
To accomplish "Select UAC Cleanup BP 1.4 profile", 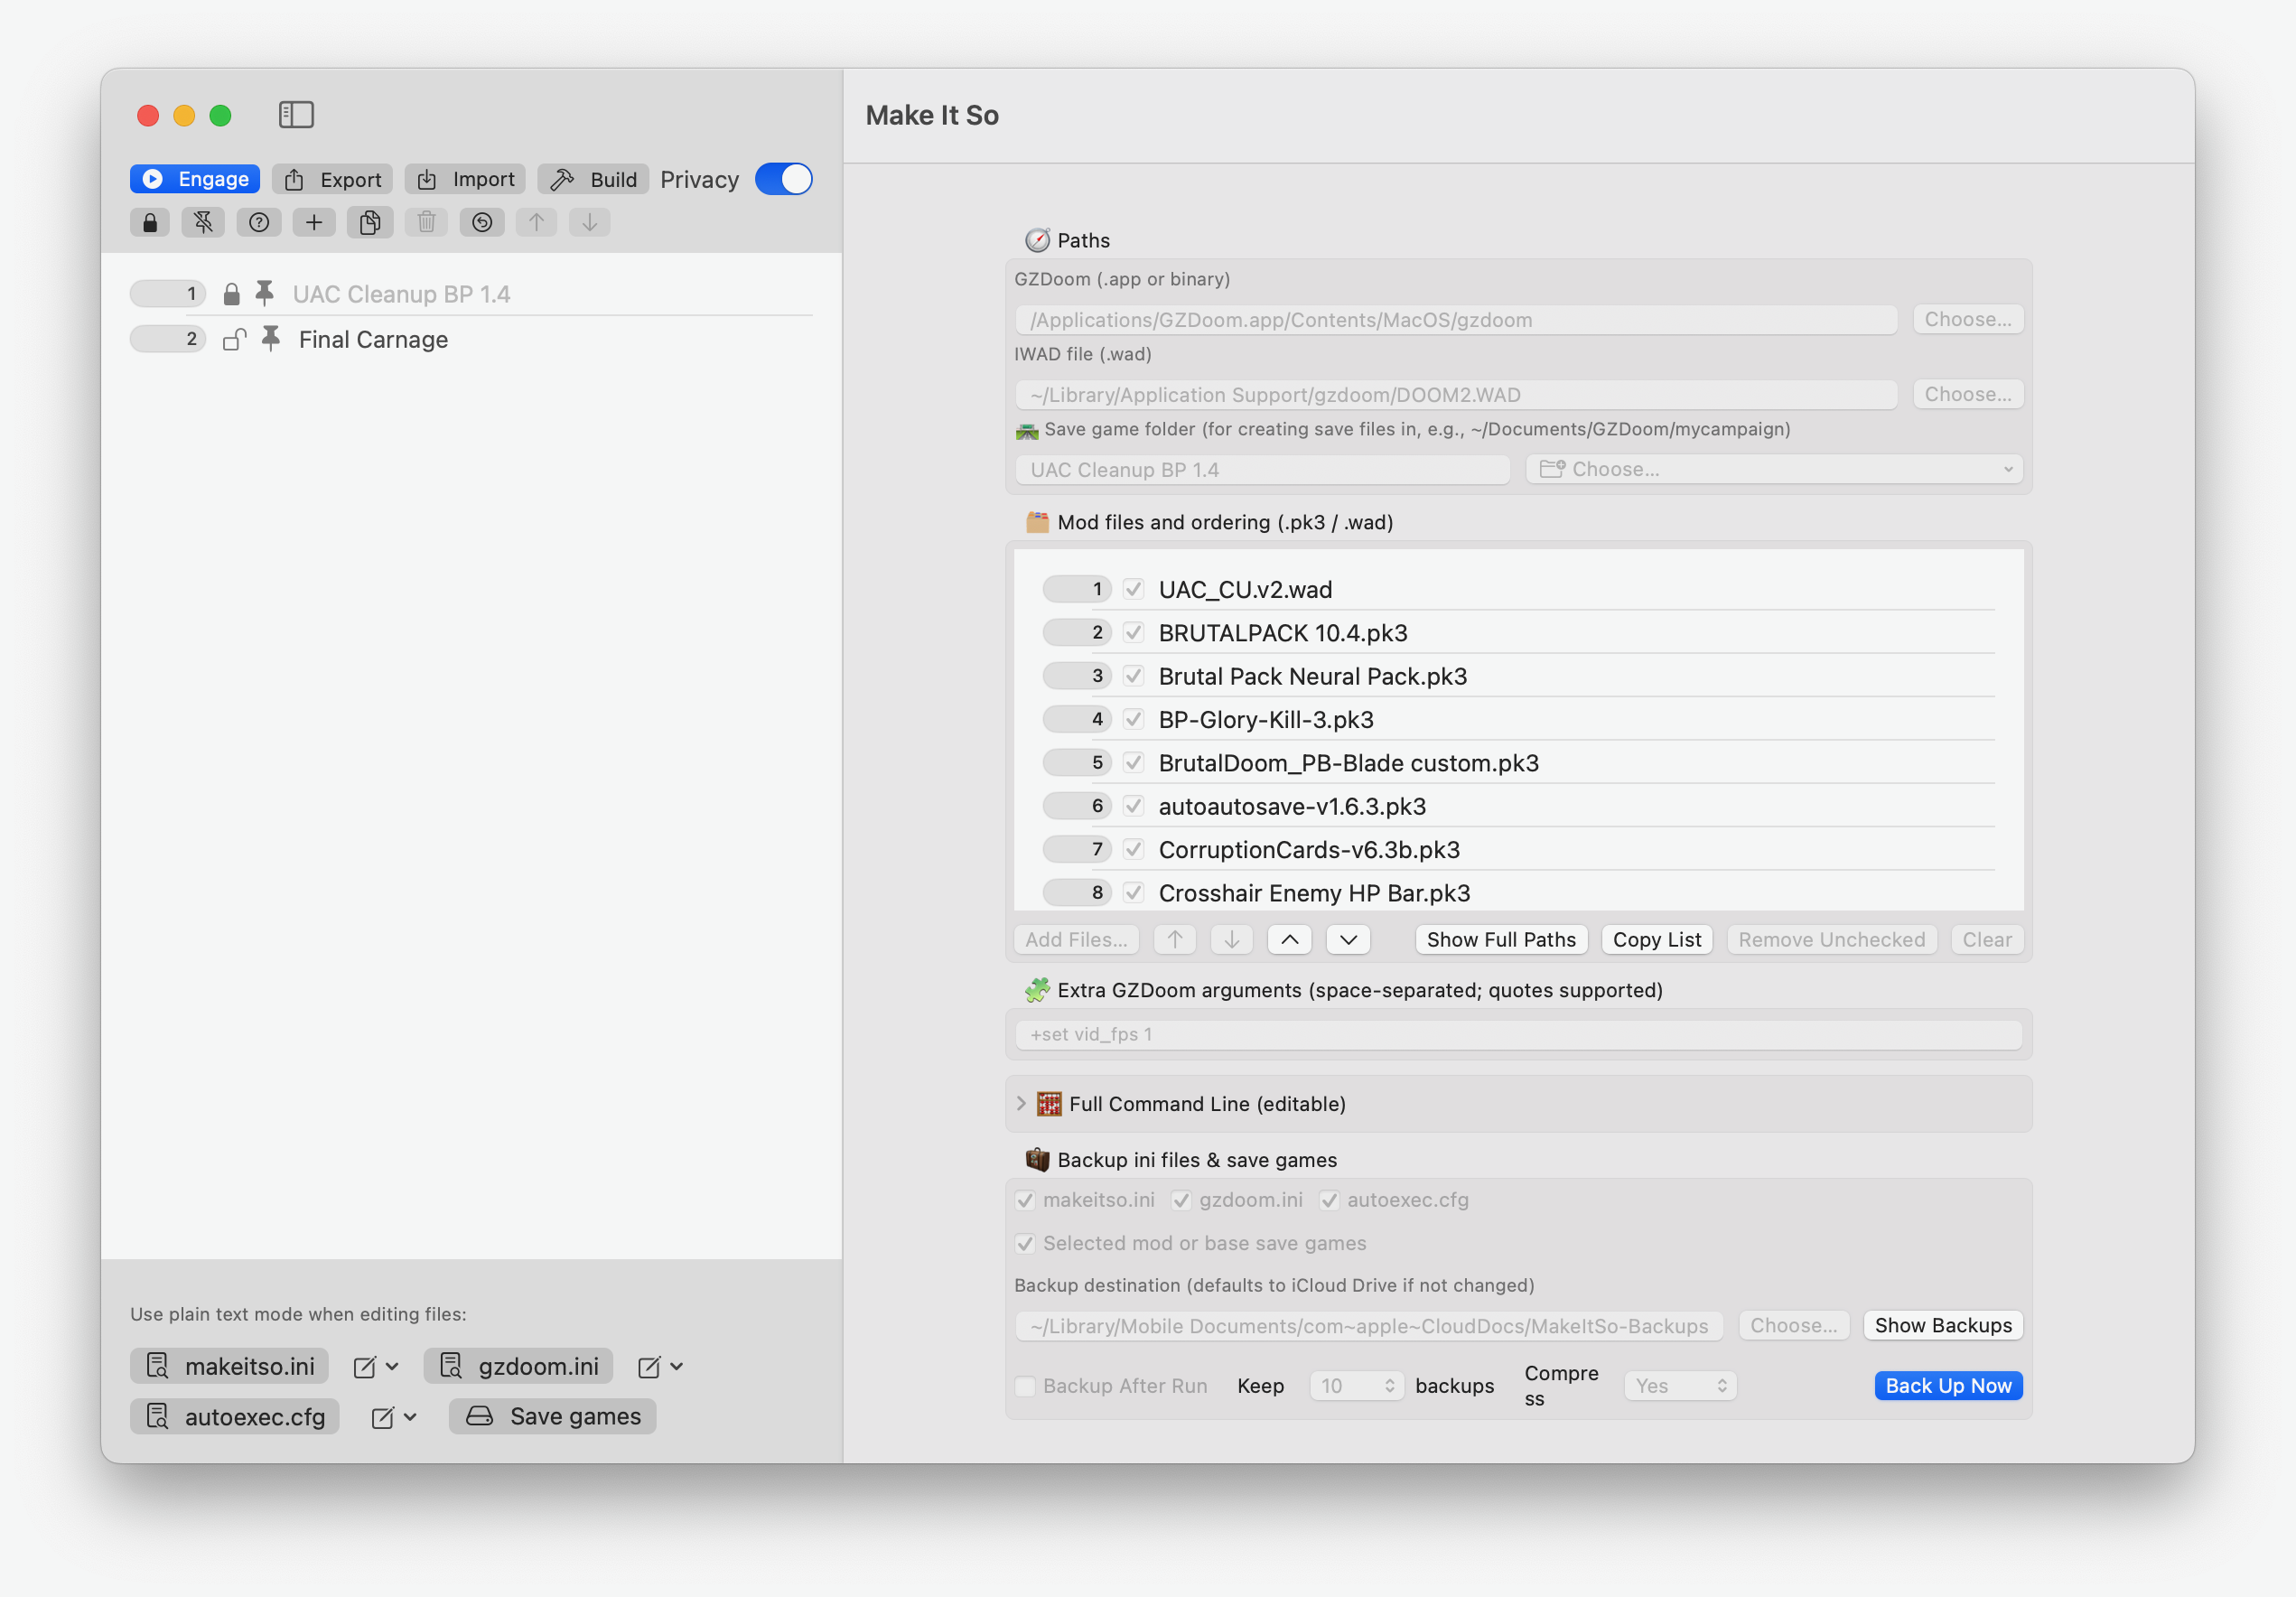I will [x=471, y=294].
